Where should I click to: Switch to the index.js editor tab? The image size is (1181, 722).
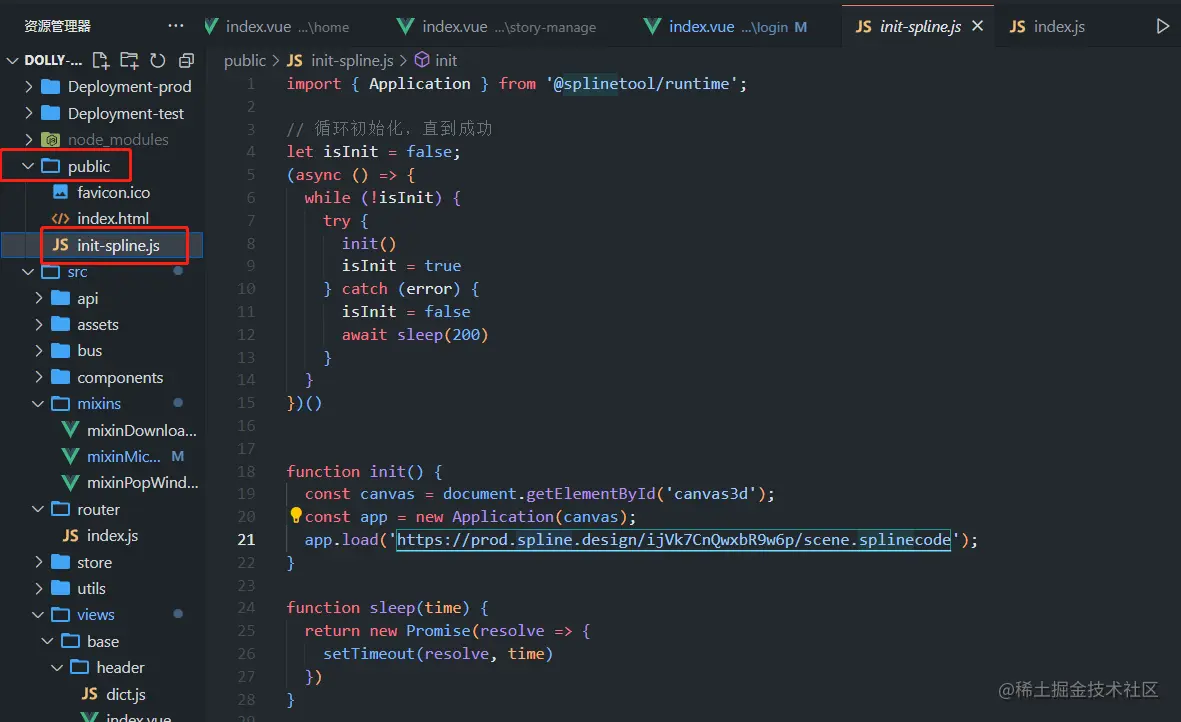click(1048, 26)
